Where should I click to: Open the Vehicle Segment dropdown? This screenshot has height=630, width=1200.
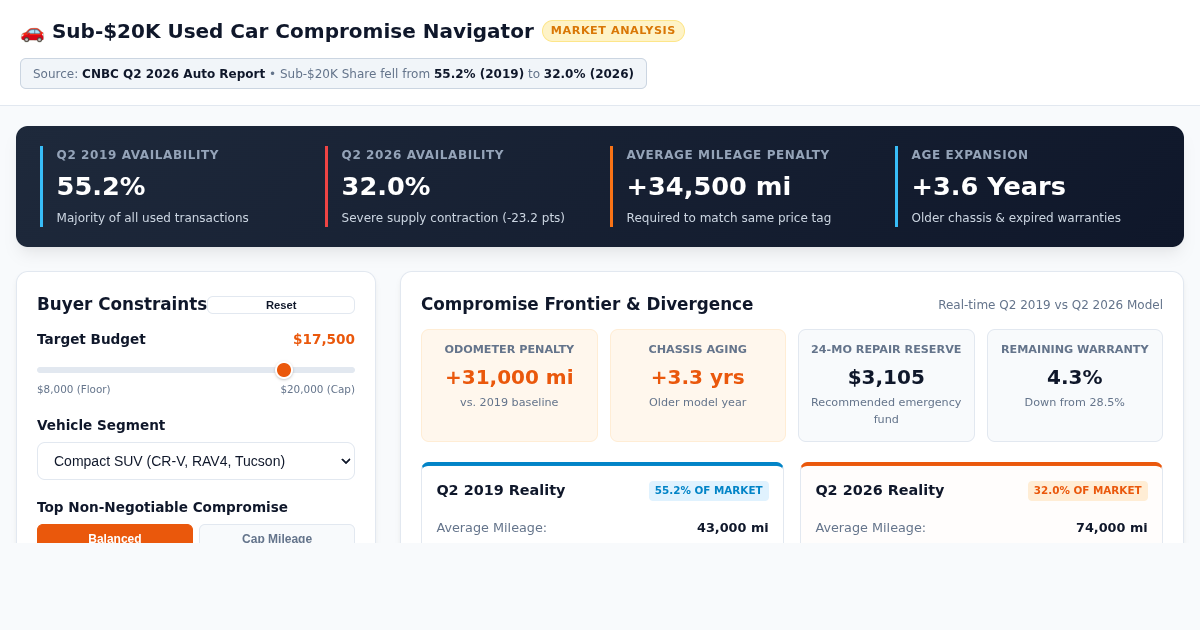(x=196, y=461)
